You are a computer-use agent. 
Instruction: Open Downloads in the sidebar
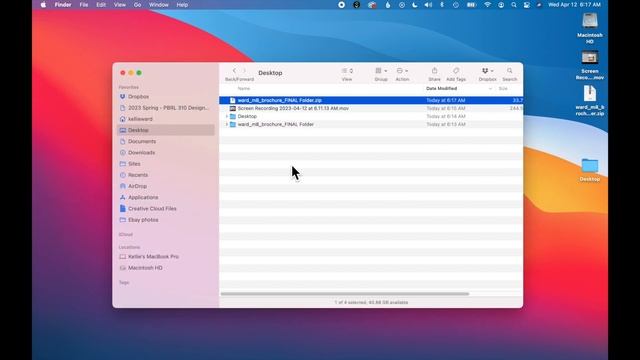(166, 152)
